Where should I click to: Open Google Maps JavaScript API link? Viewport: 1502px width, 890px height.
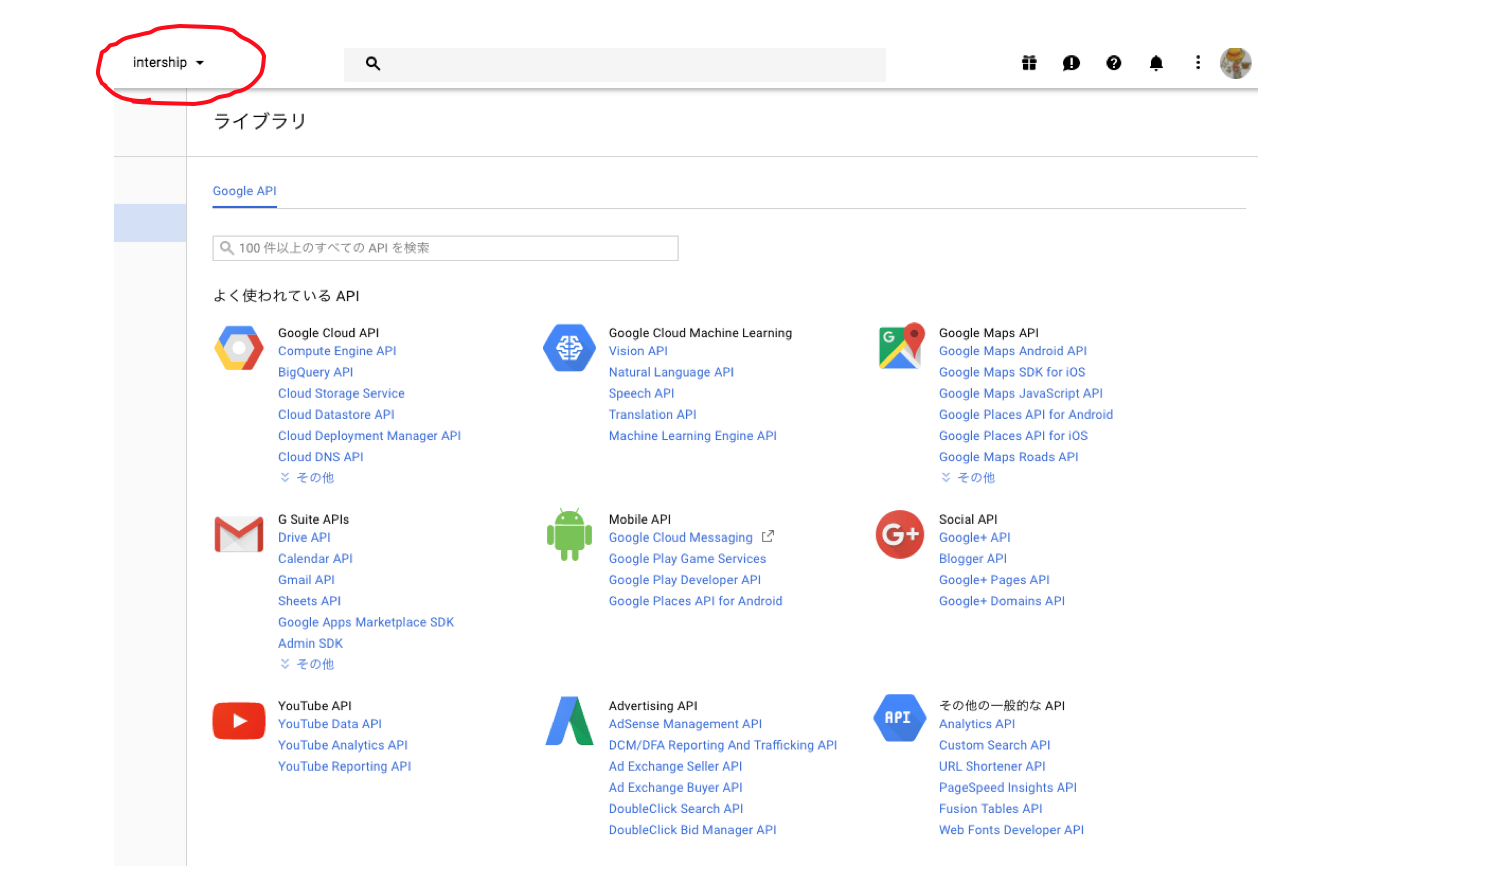click(x=1020, y=394)
